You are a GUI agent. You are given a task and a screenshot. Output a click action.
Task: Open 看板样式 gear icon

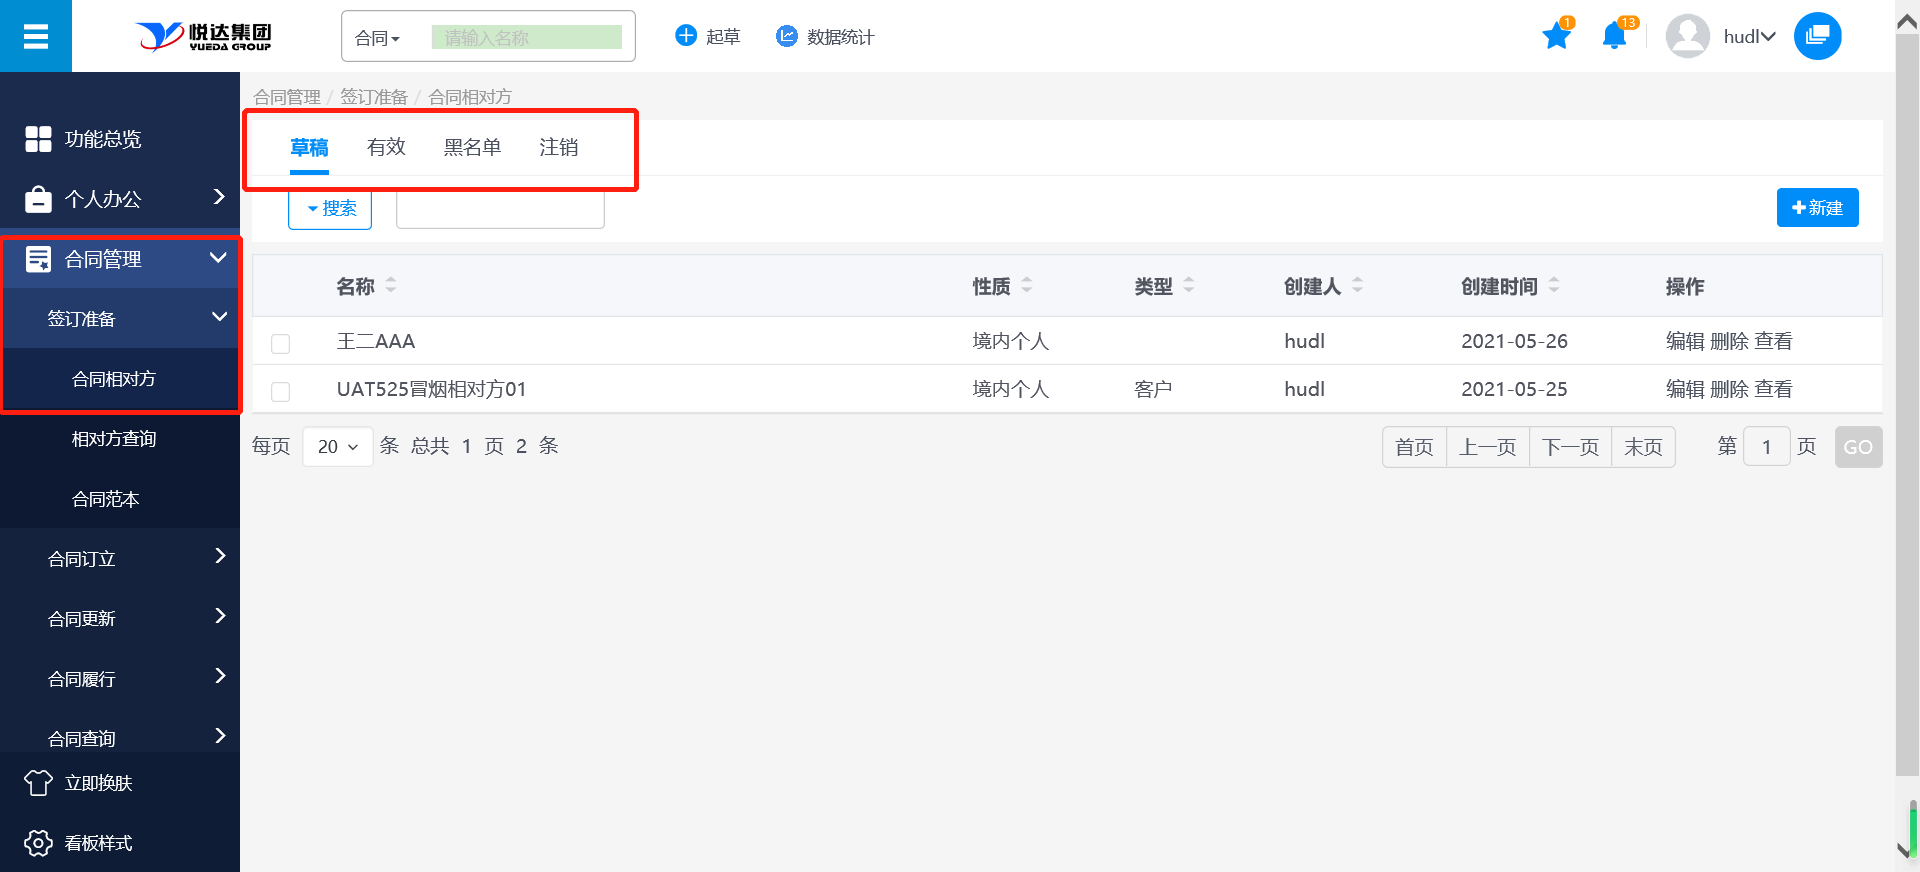pos(38,843)
